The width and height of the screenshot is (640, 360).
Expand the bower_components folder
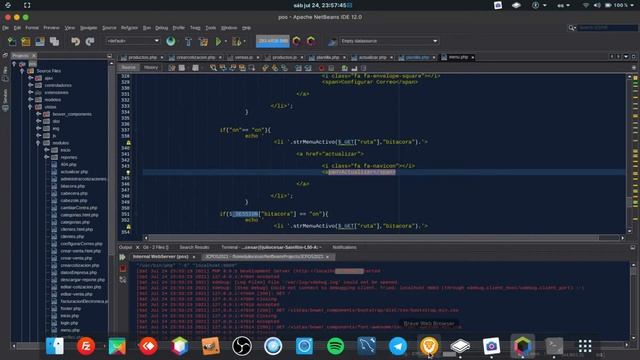[x=39, y=114]
